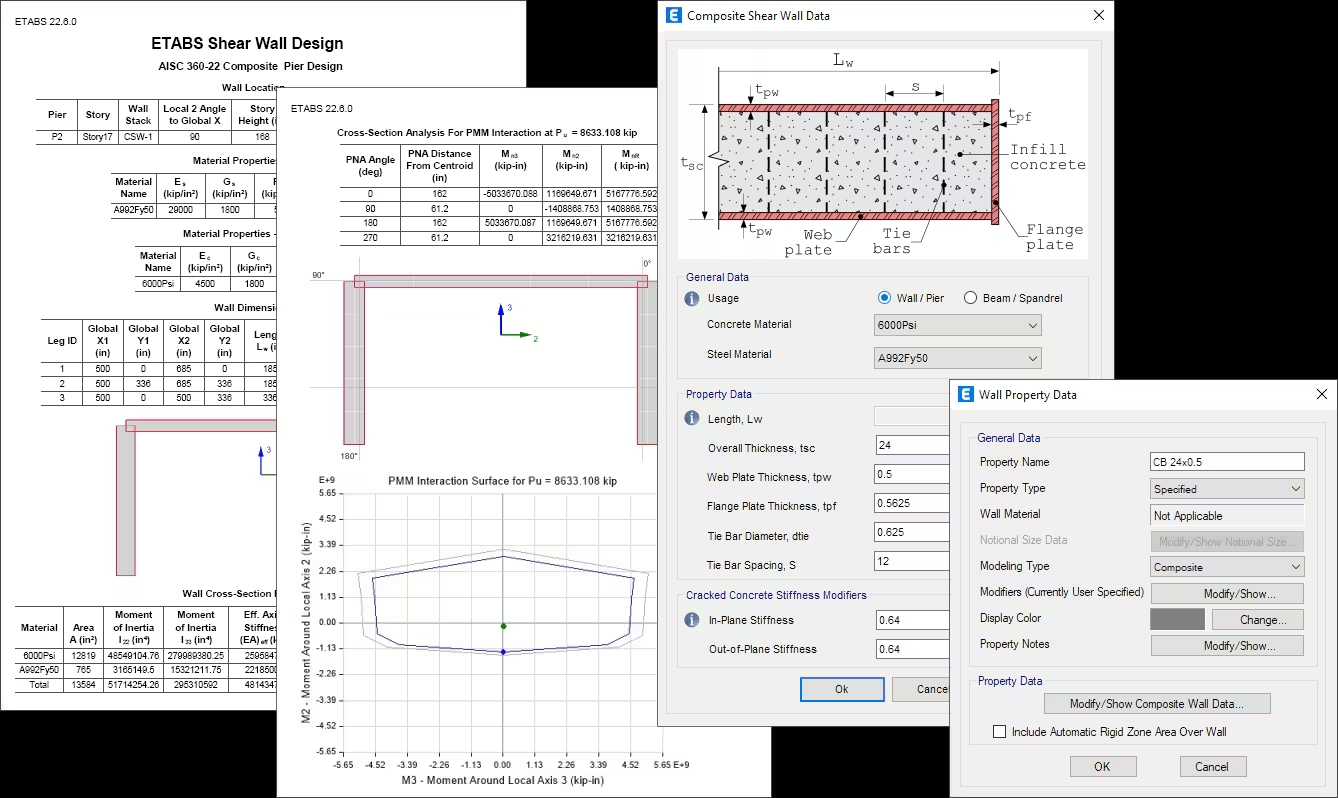
Task: Open the Steel Material dropdown
Action: coord(957,358)
